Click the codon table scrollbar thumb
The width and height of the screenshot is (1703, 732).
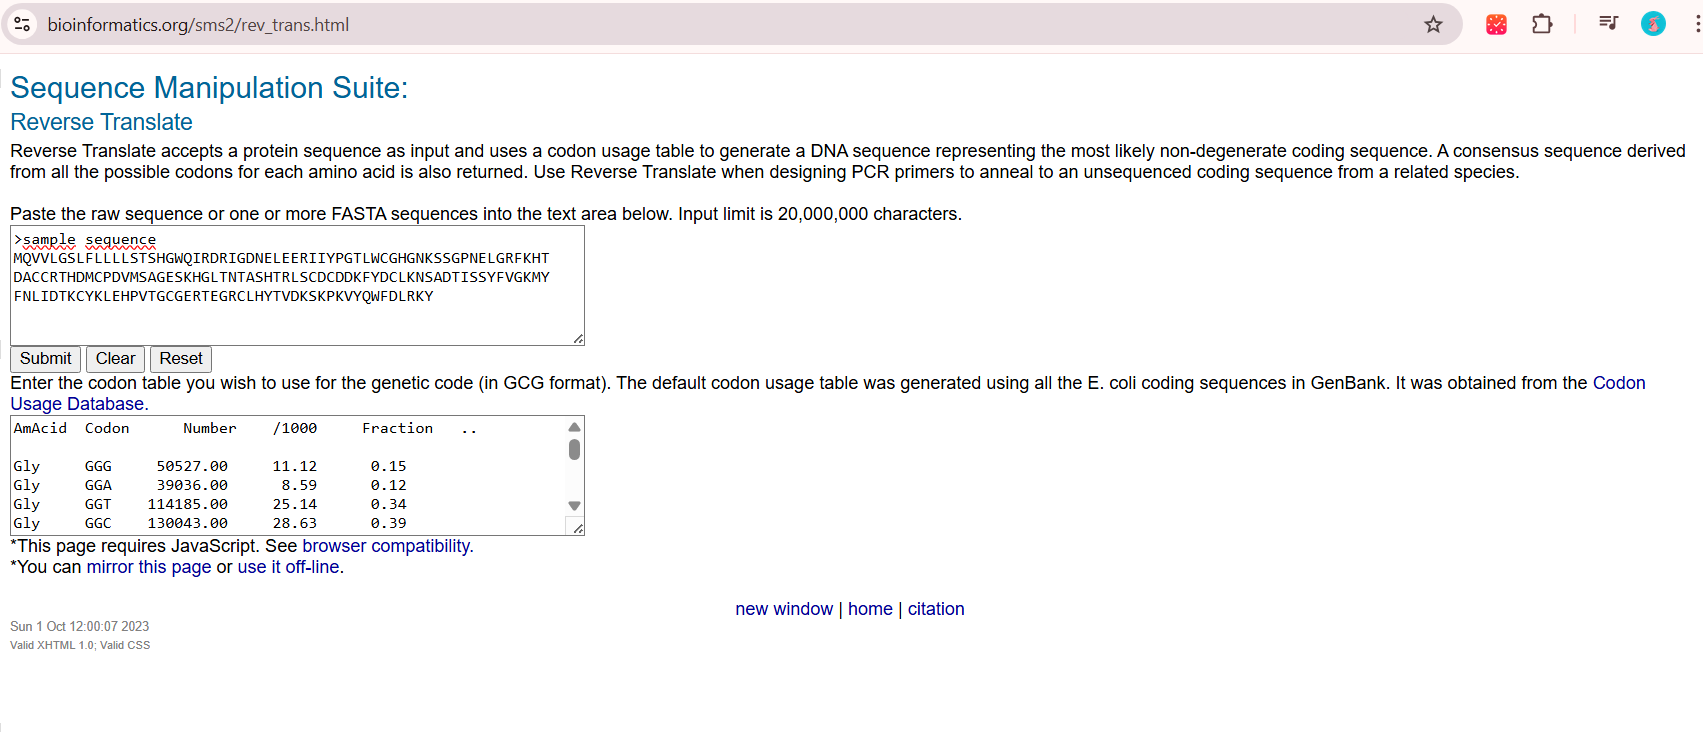(574, 449)
